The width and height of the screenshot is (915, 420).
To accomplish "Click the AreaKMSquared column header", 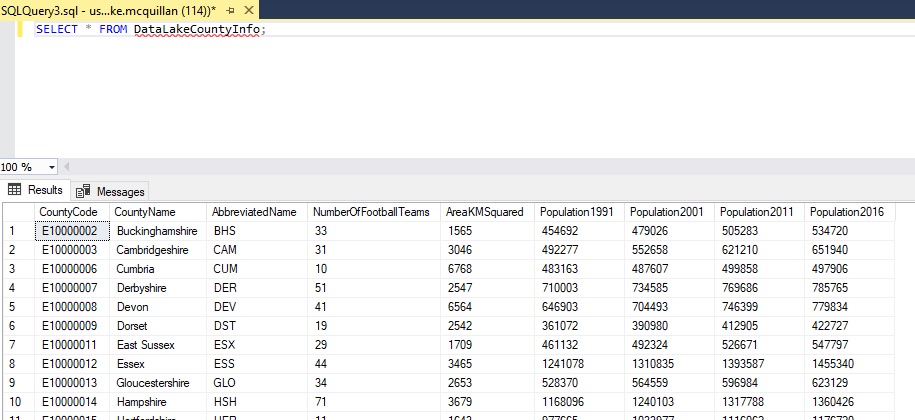I will 484,212.
